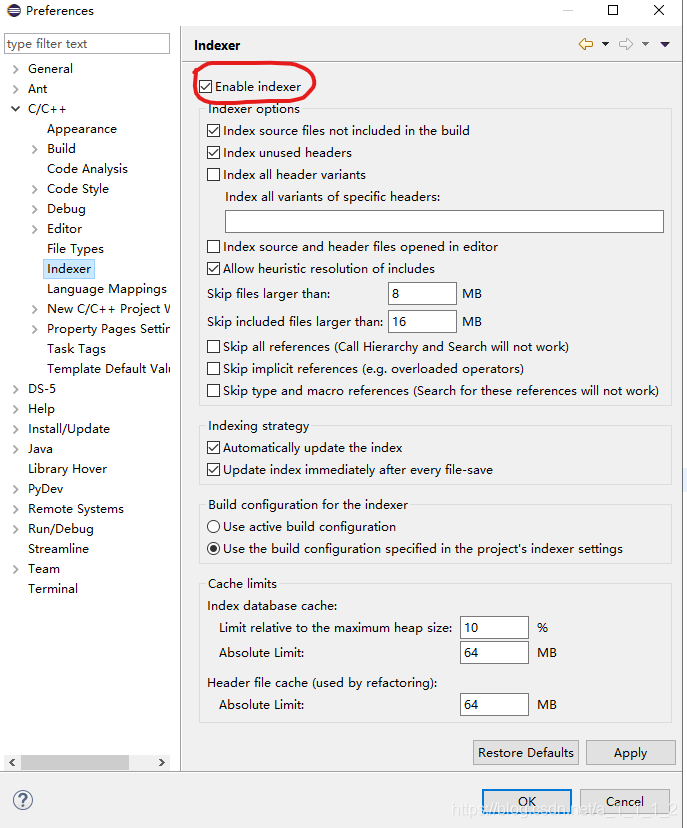Select Use build configuration specified in project's indexer settings

213,549
